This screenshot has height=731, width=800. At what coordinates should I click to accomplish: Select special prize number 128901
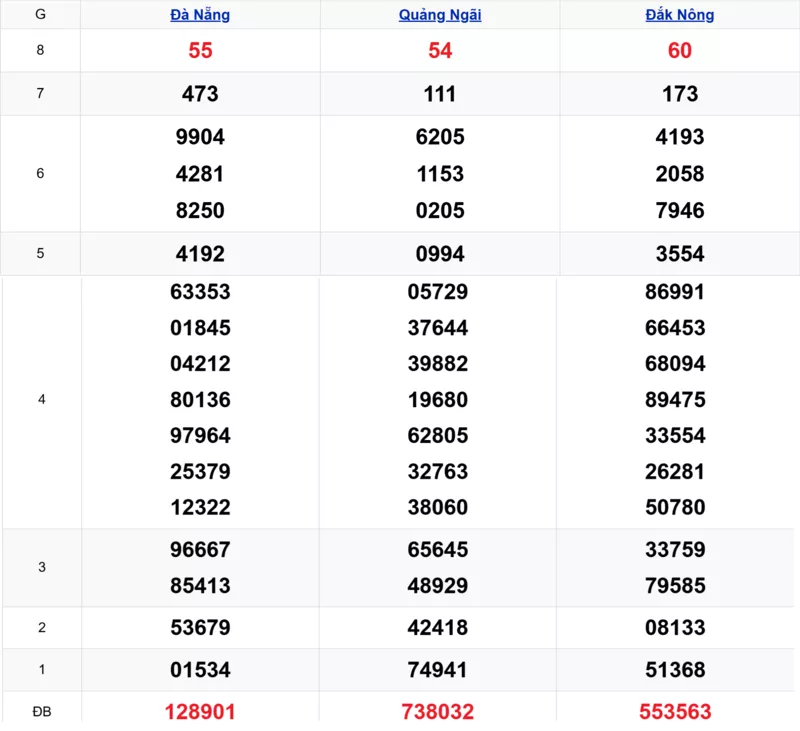tap(200, 712)
